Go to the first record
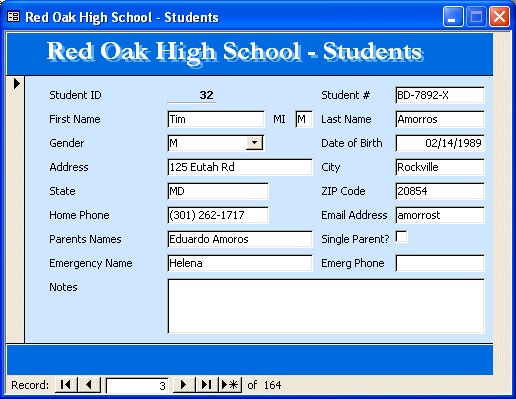 pyautogui.click(x=66, y=385)
